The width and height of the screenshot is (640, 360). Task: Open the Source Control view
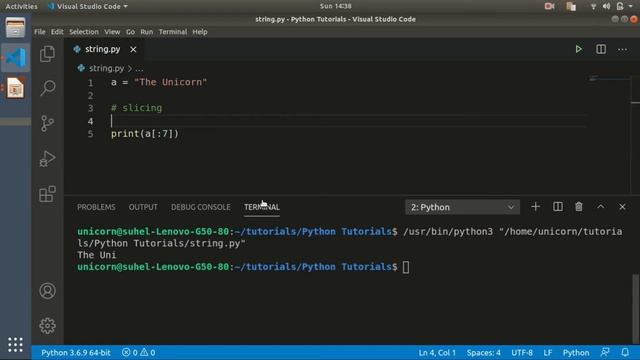point(47,123)
